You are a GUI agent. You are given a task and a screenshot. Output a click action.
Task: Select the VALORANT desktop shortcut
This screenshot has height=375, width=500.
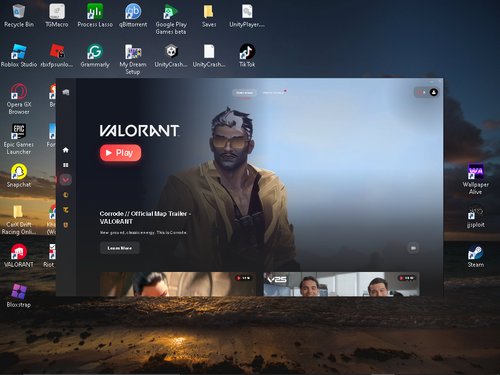[x=19, y=256]
